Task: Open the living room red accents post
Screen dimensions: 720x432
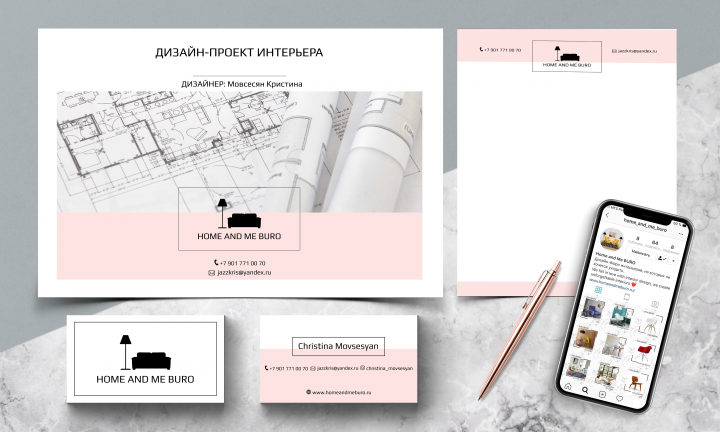Action: pos(579,367)
